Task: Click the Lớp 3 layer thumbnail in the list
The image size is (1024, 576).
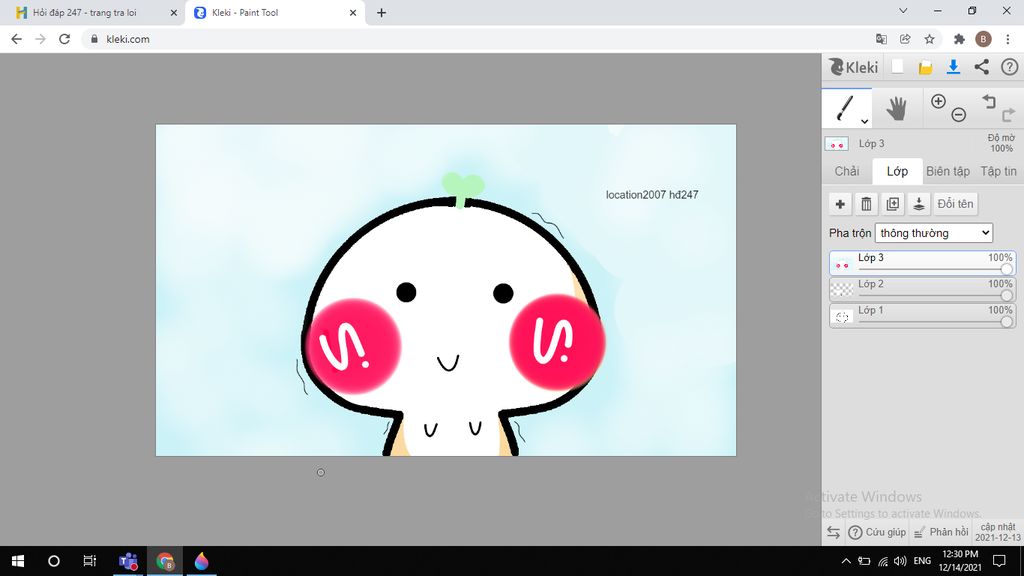Action: [x=842, y=263]
